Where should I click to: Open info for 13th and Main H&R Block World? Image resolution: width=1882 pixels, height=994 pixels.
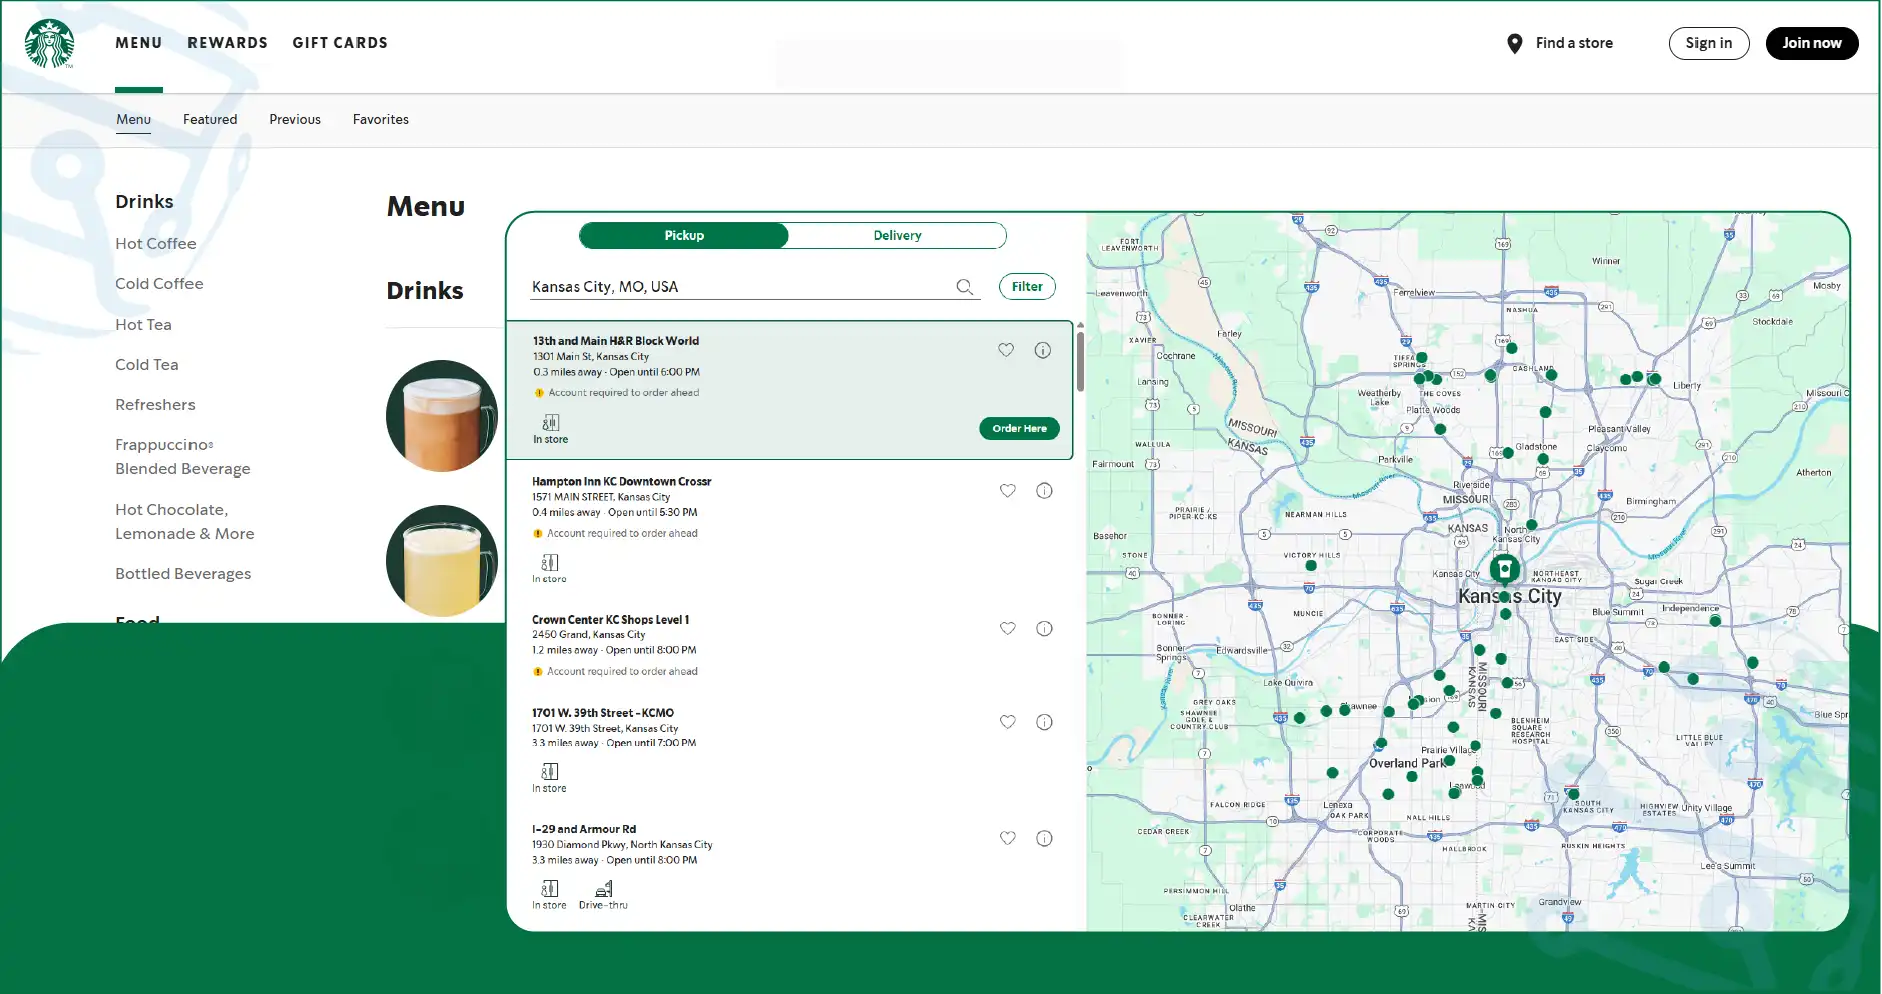[1042, 350]
